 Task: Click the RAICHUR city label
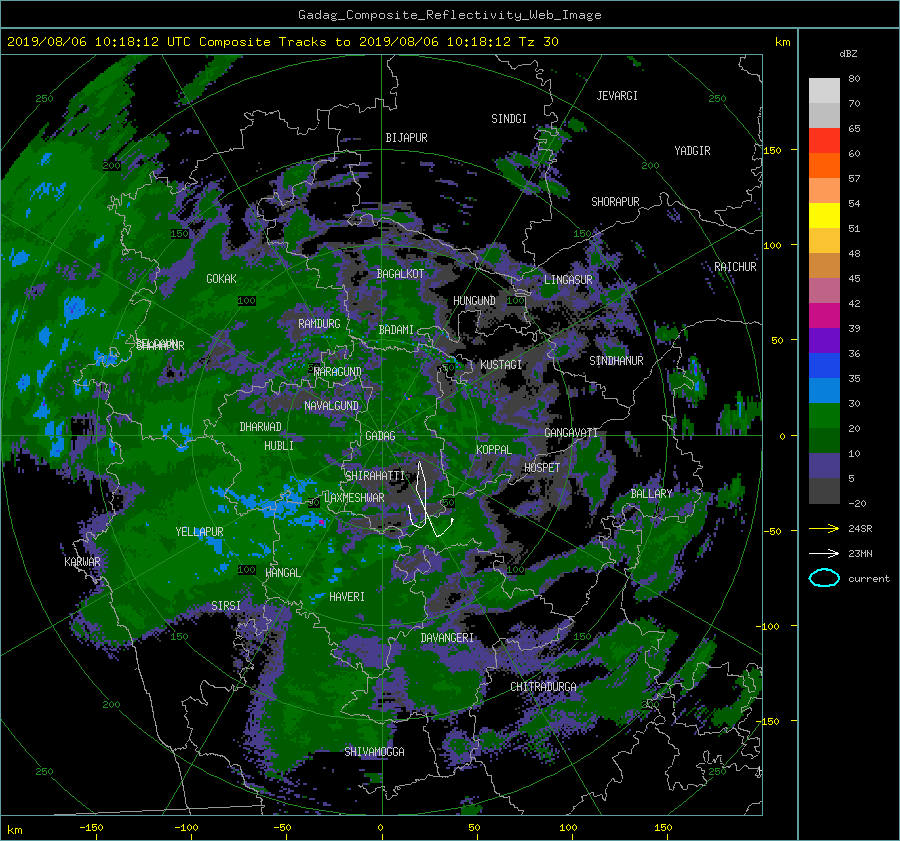pos(735,267)
